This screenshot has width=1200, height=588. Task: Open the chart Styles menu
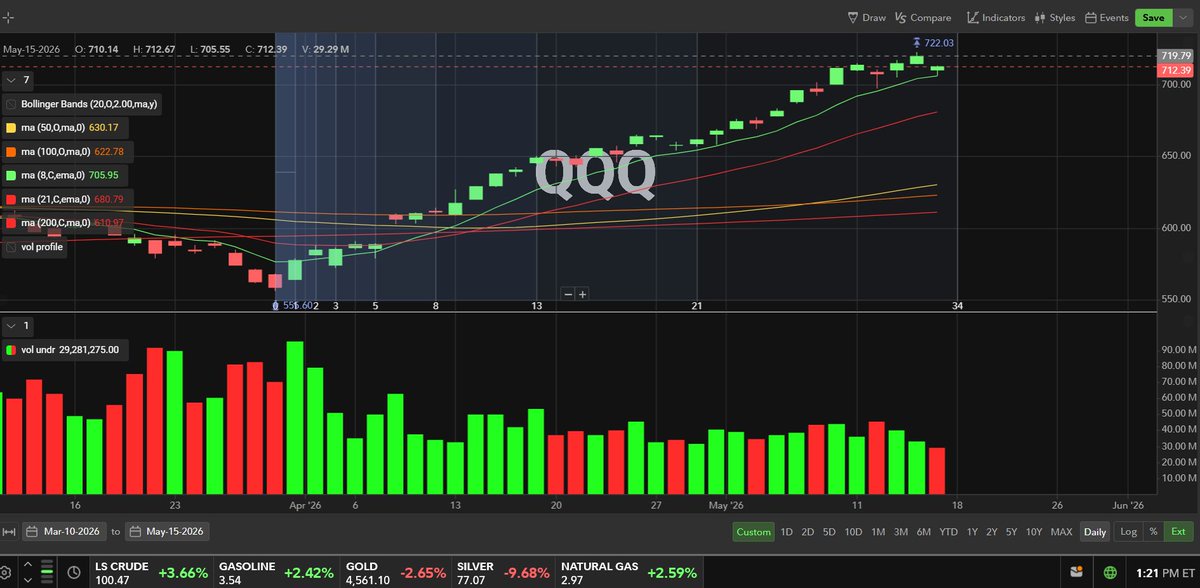point(1055,17)
